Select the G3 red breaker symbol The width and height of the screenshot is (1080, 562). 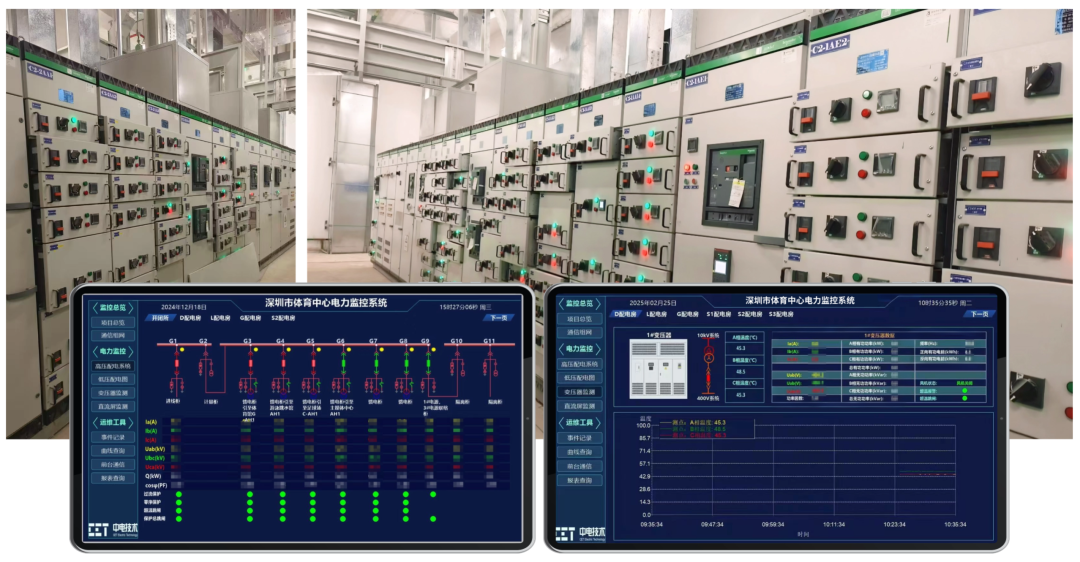(249, 363)
